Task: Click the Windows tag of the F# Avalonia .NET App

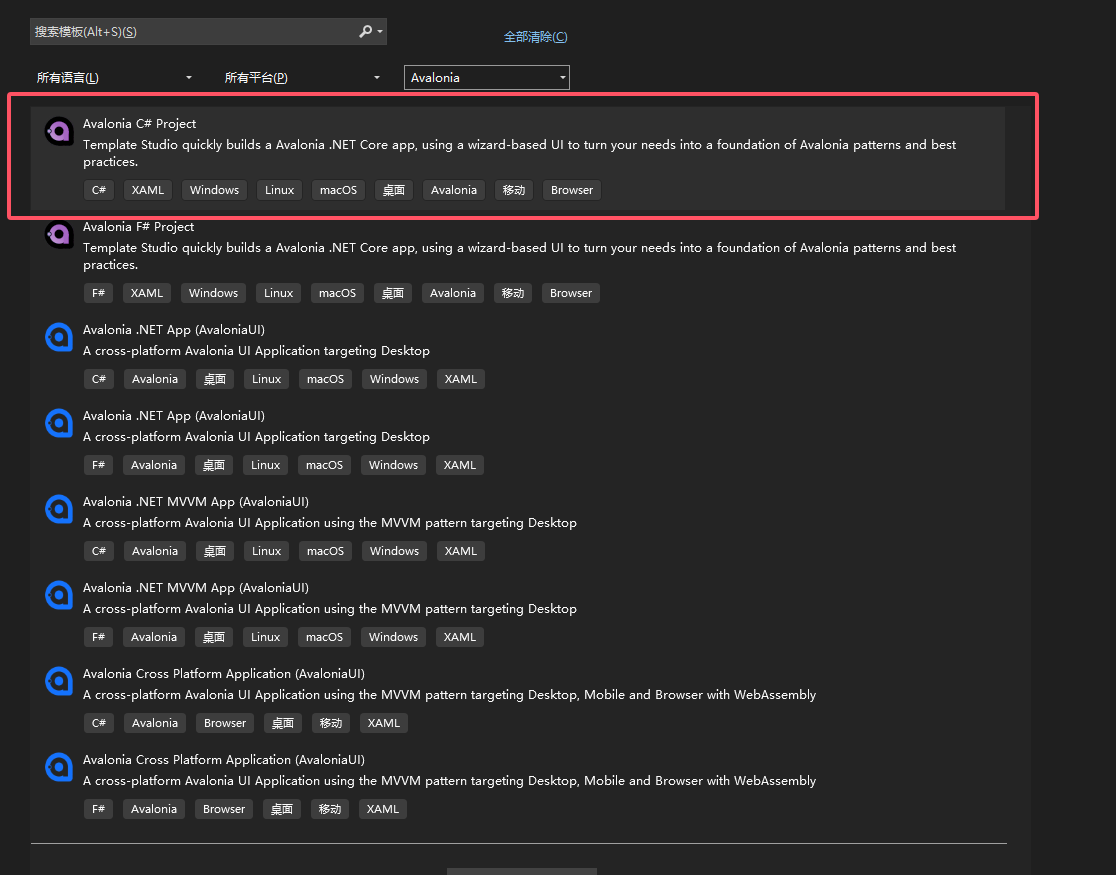Action: [x=394, y=466]
